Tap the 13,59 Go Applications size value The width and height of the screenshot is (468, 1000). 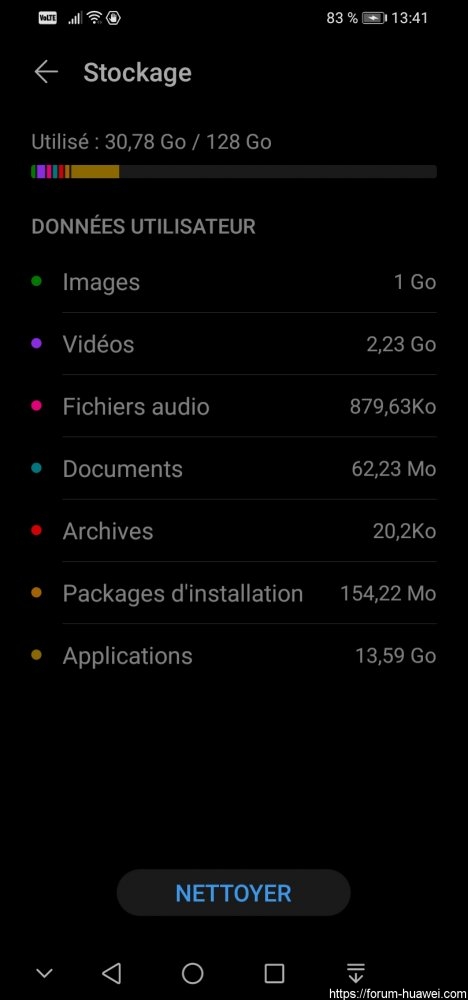(396, 656)
